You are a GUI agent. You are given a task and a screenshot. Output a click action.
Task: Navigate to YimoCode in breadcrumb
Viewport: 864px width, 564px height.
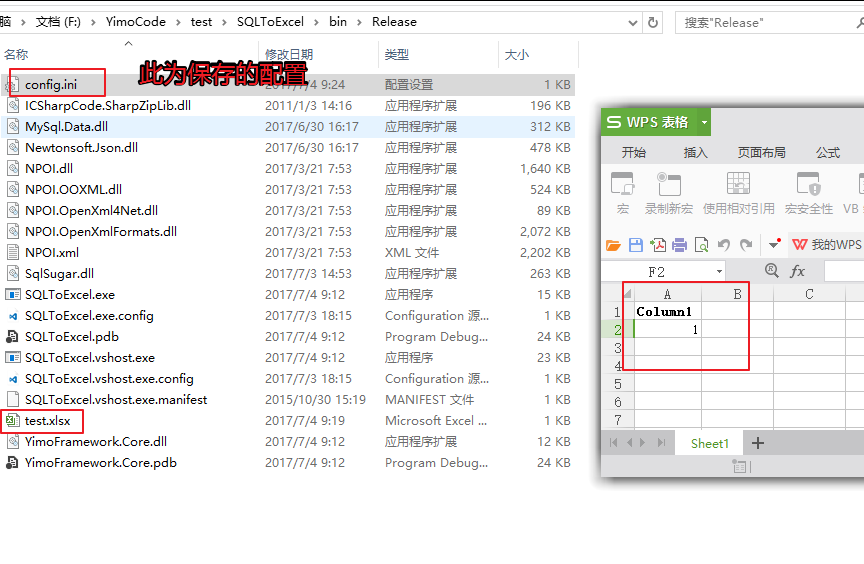pos(136,22)
